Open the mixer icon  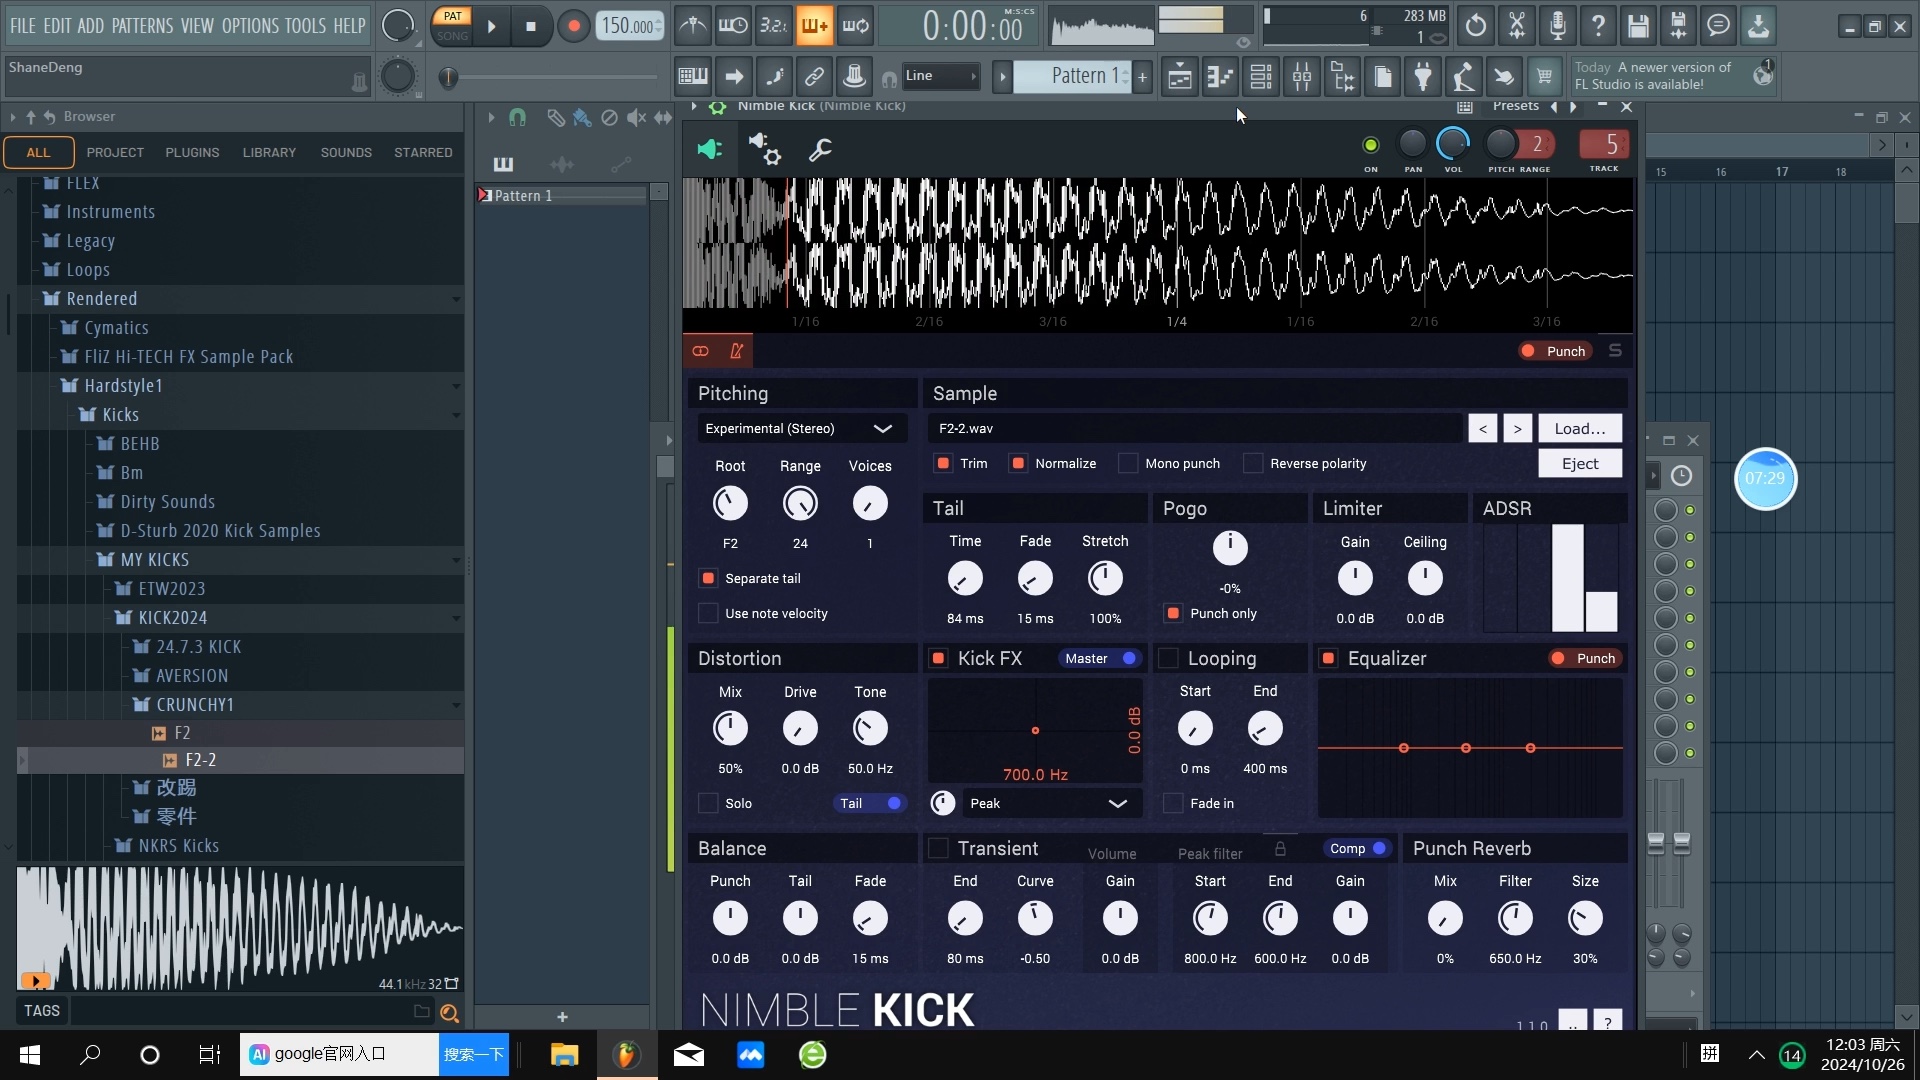(1302, 76)
